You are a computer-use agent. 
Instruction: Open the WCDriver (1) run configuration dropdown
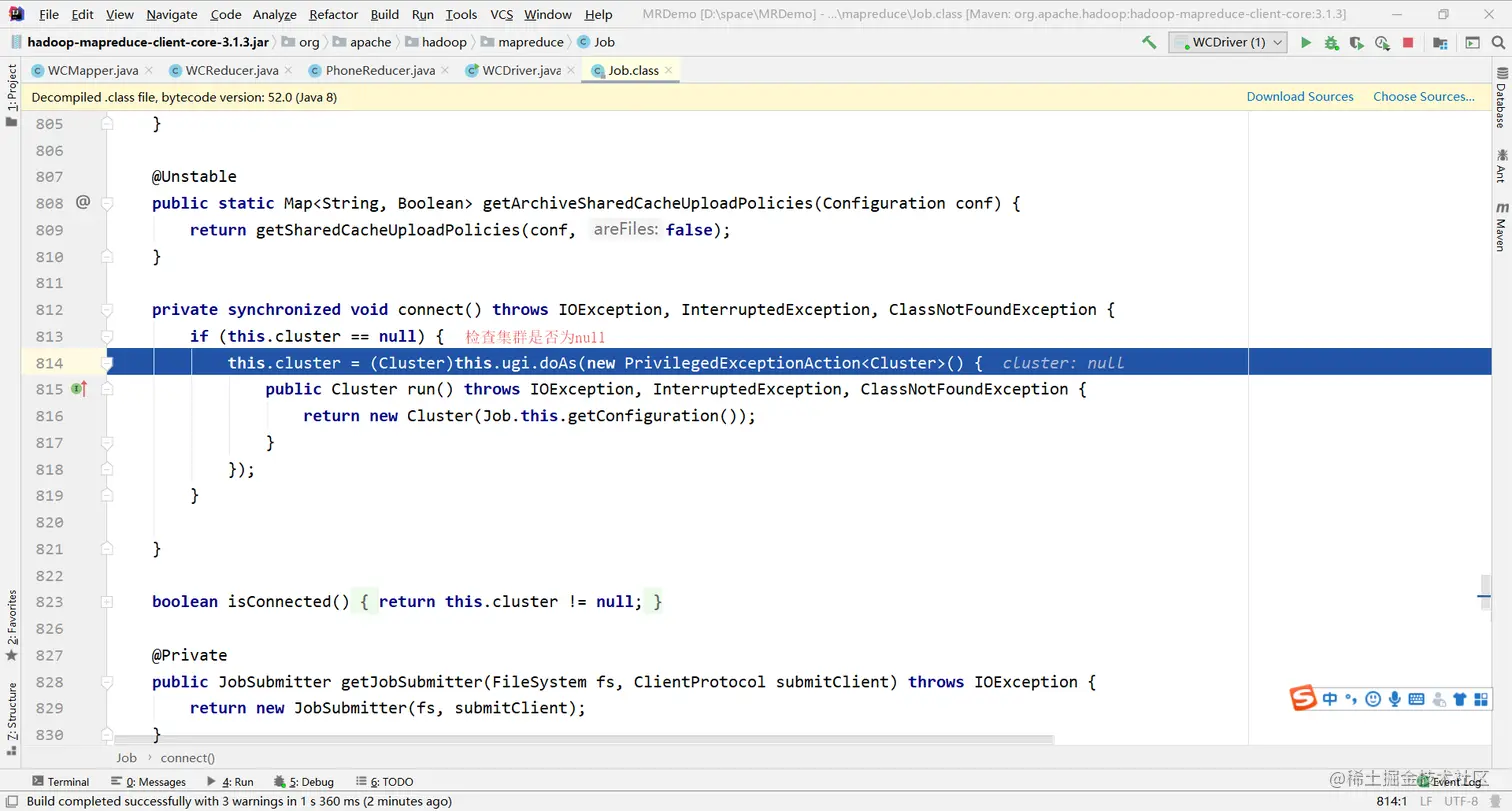1227,43
